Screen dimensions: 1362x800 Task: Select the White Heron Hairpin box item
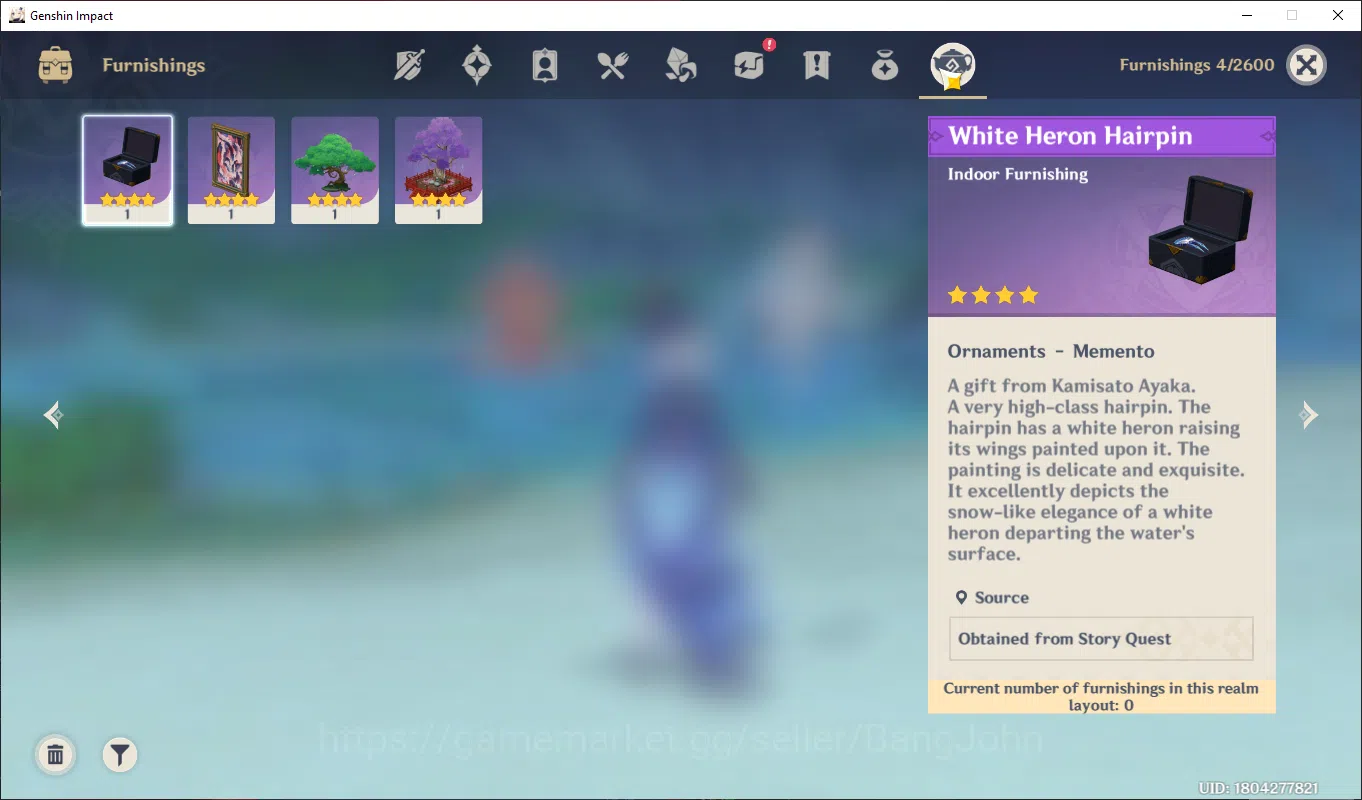pos(127,170)
